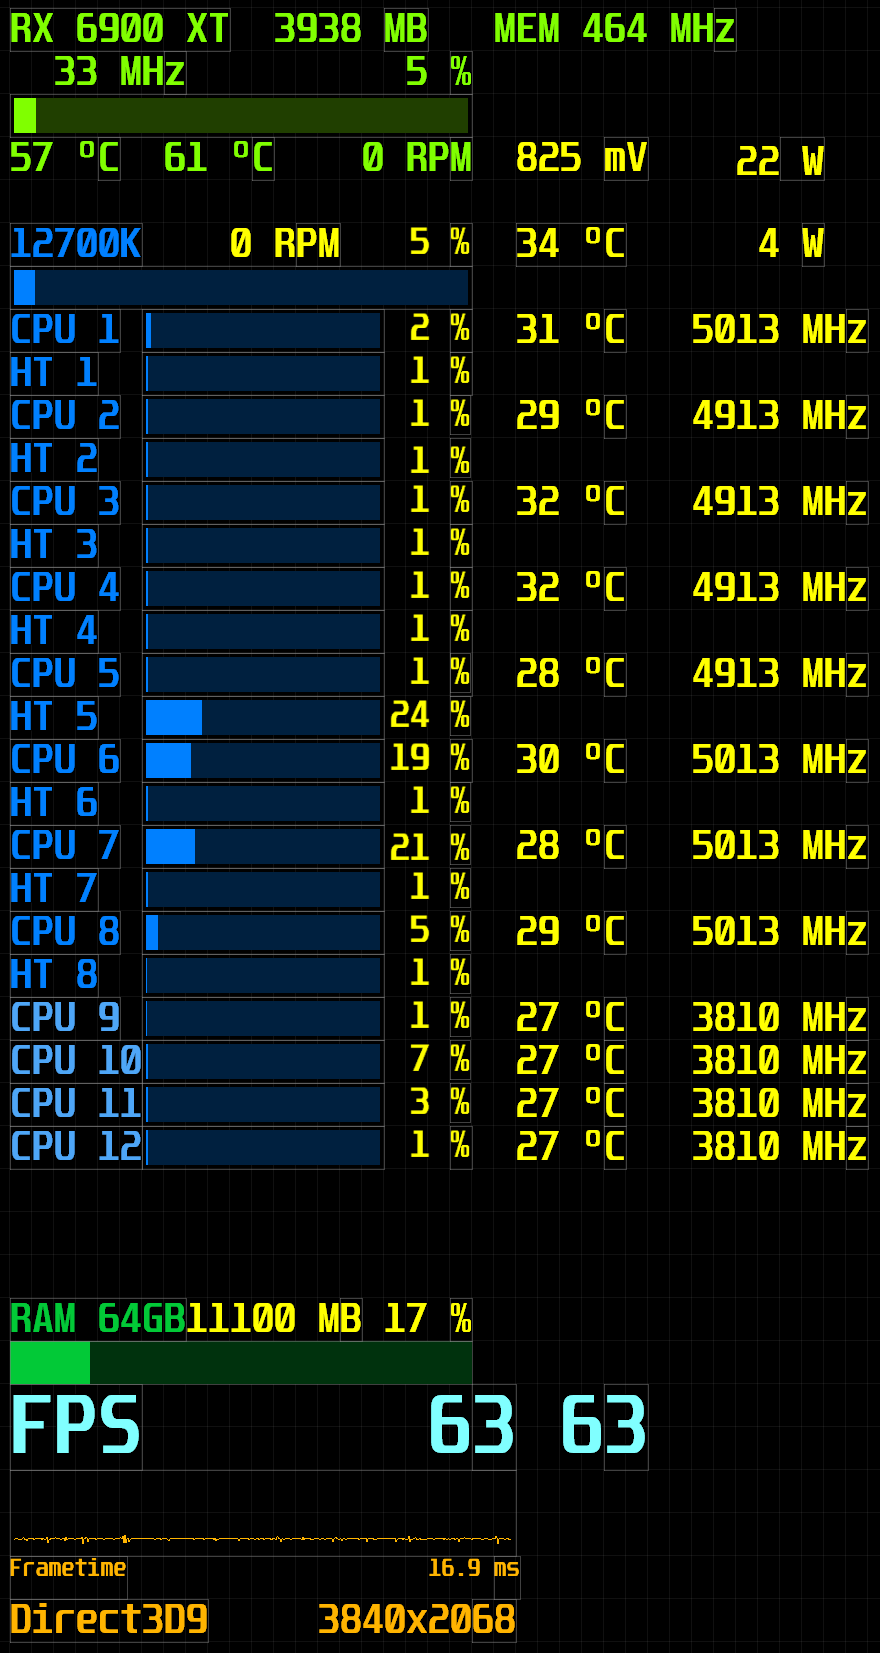Click the CPU 1 usage bar
Viewport: 880px width, 1653px height.
point(263,330)
